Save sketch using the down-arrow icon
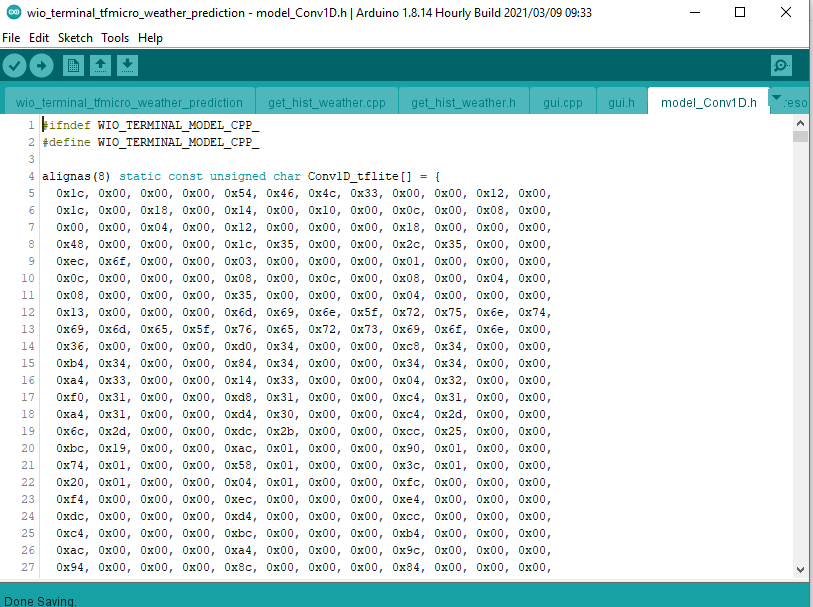 tap(127, 66)
